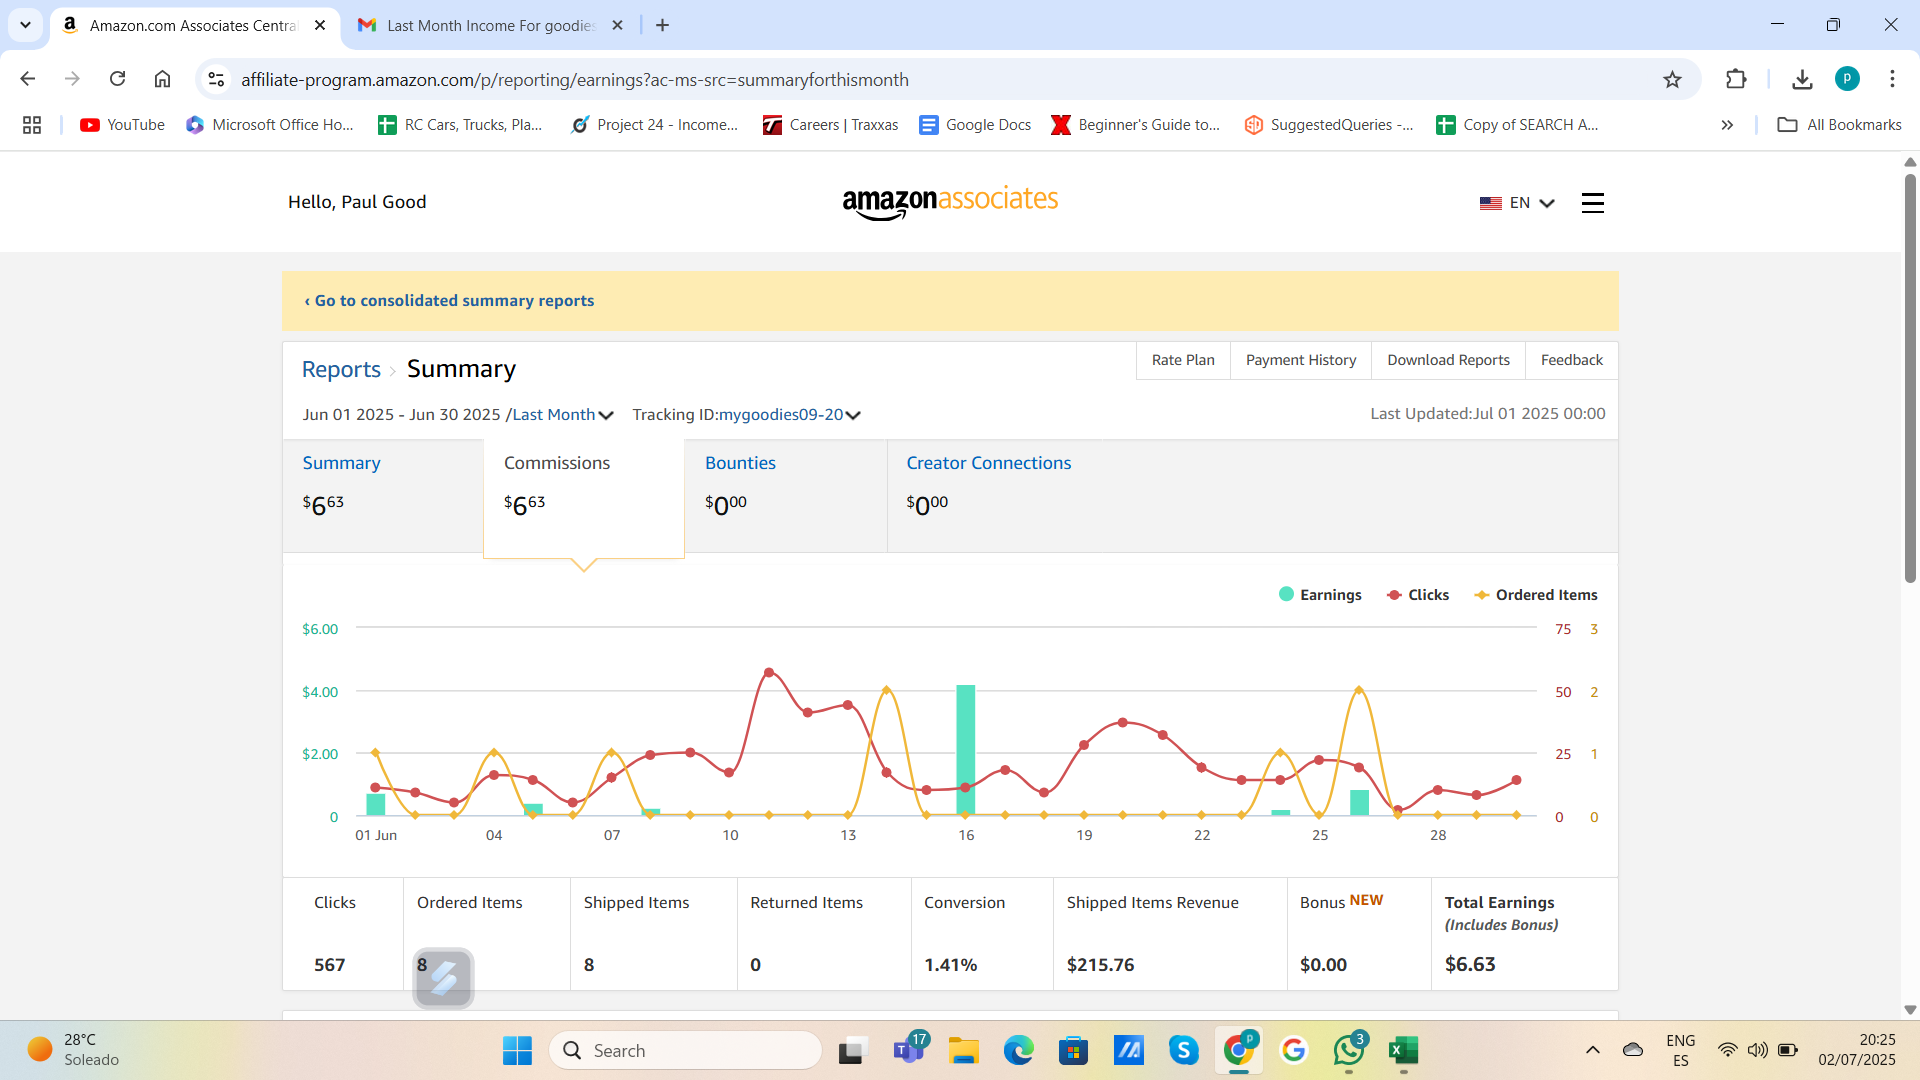The height and width of the screenshot is (1080, 1920).
Task: Open the EN language selector
Action: click(1517, 203)
